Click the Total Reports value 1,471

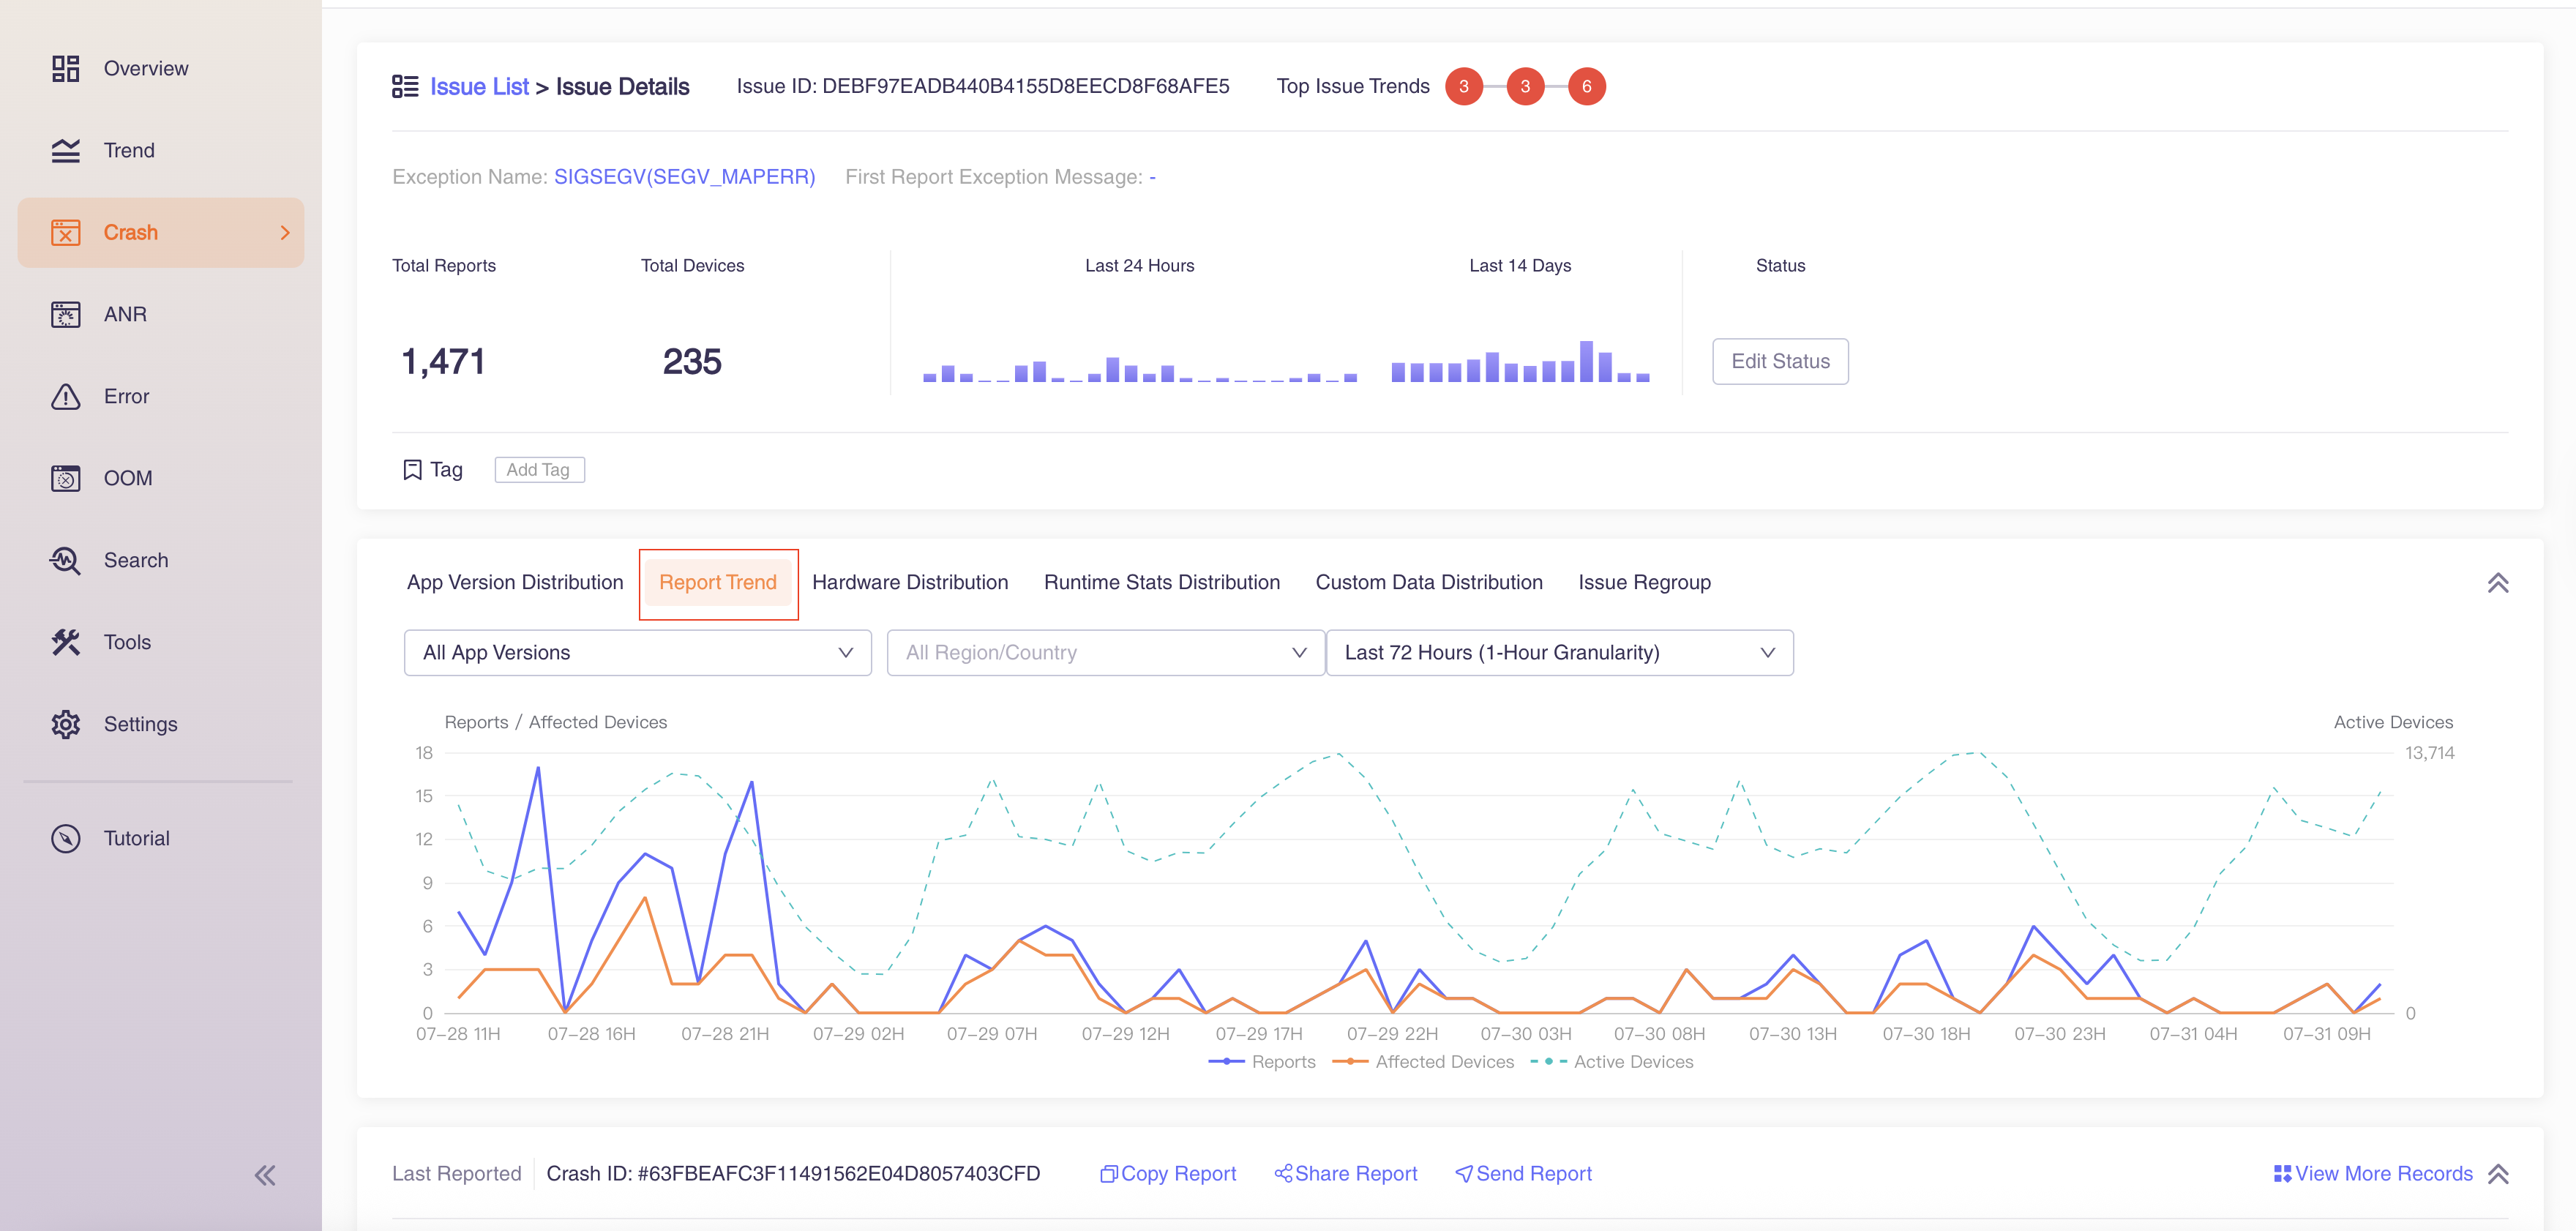[443, 362]
